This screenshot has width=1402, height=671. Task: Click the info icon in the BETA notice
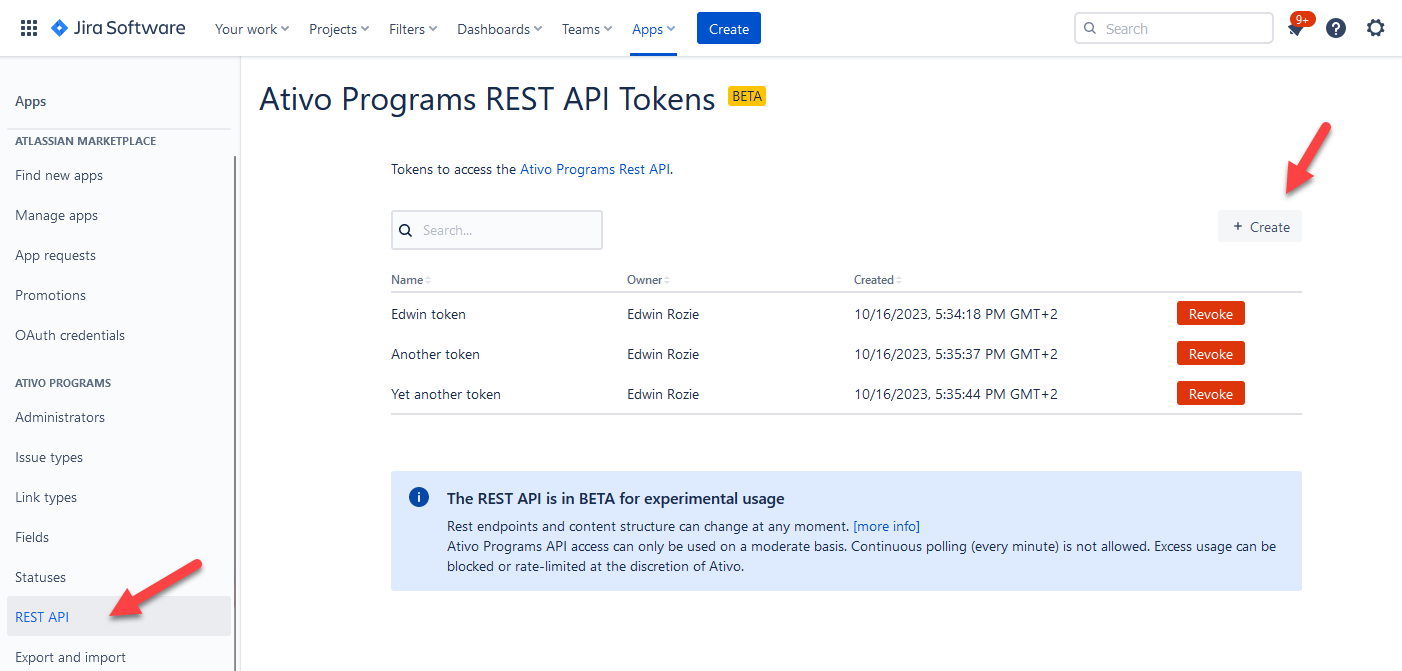(x=419, y=497)
